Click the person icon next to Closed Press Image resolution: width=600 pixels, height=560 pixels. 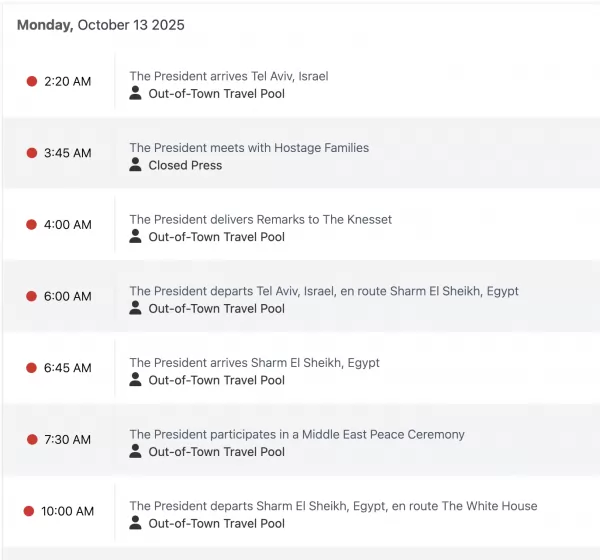[136, 165]
